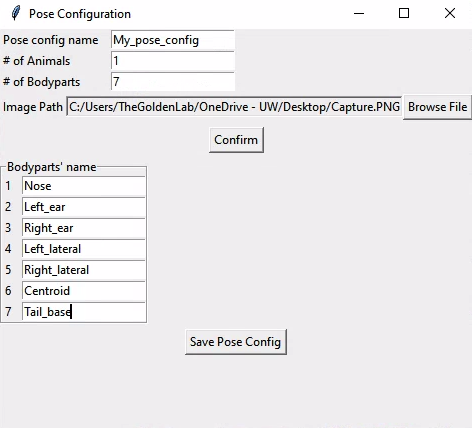Edit bodypart 5 Right_lateral field
This screenshot has height=428, width=472.
[84, 270]
